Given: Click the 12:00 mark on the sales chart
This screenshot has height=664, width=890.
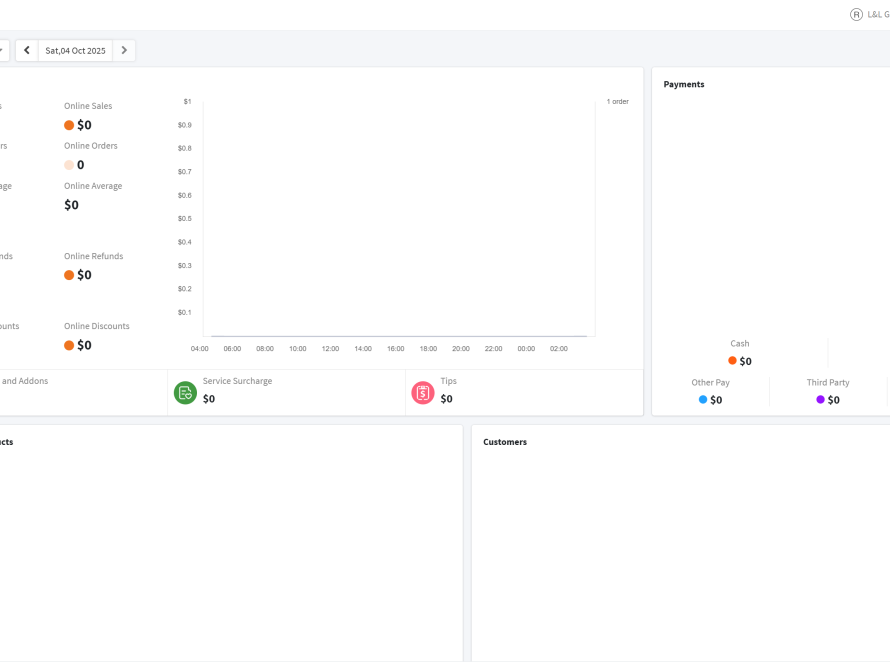Looking at the screenshot, I should [x=330, y=349].
